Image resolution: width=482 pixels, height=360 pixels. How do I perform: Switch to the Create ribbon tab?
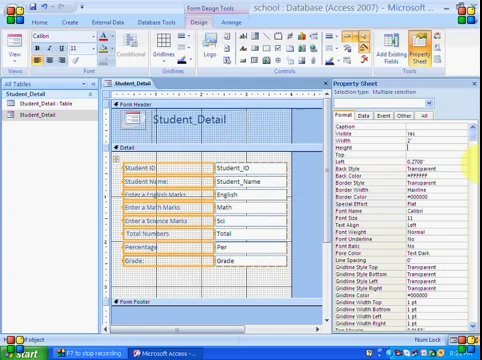click(70, 22)
